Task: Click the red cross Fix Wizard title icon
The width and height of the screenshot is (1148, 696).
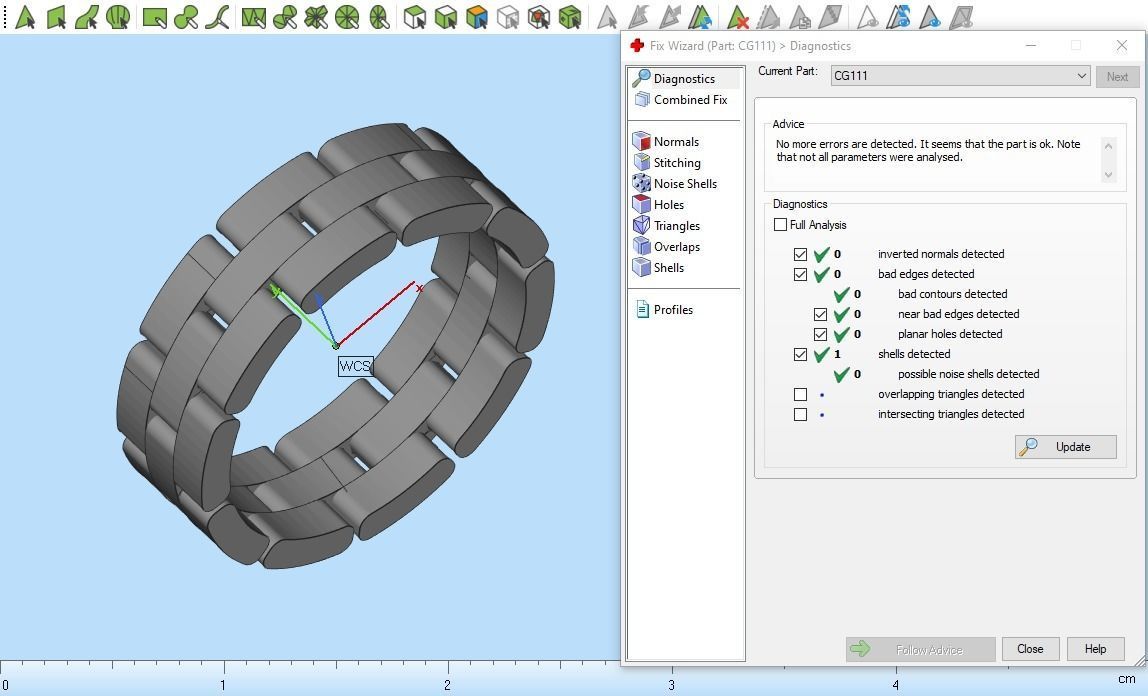Action: tap(637, 45)
